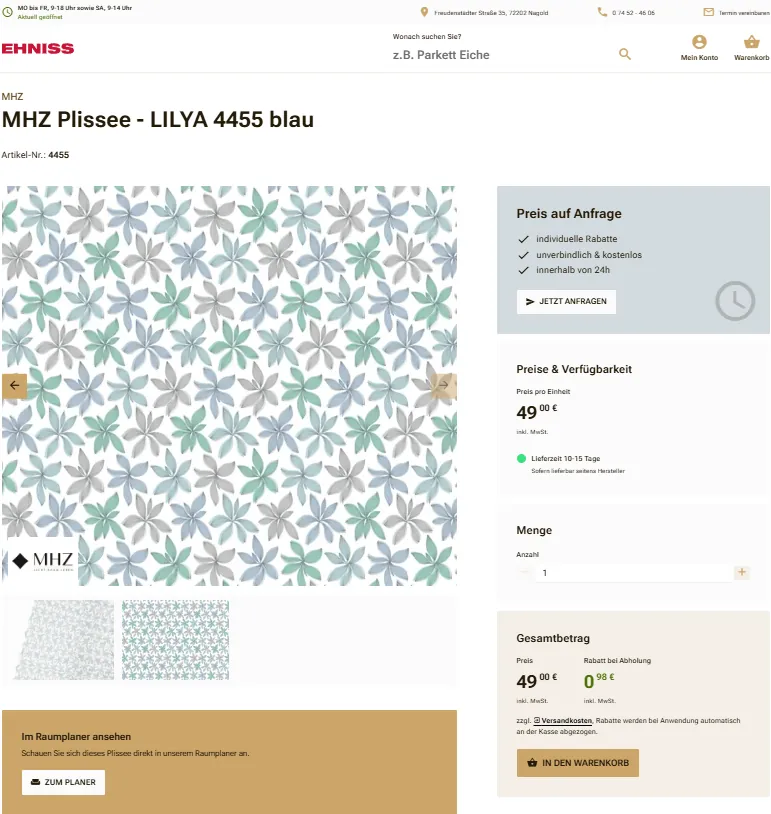Show next product image arrow
771x814 pixels.
click(444, 385)
